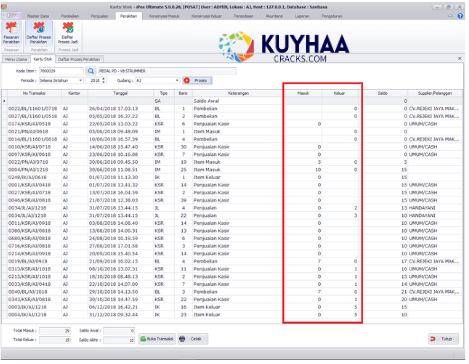Close the Kartu Stok tab panel X
Screen dimensions: 469x364
pyautogui.click(x=460, y=58)
